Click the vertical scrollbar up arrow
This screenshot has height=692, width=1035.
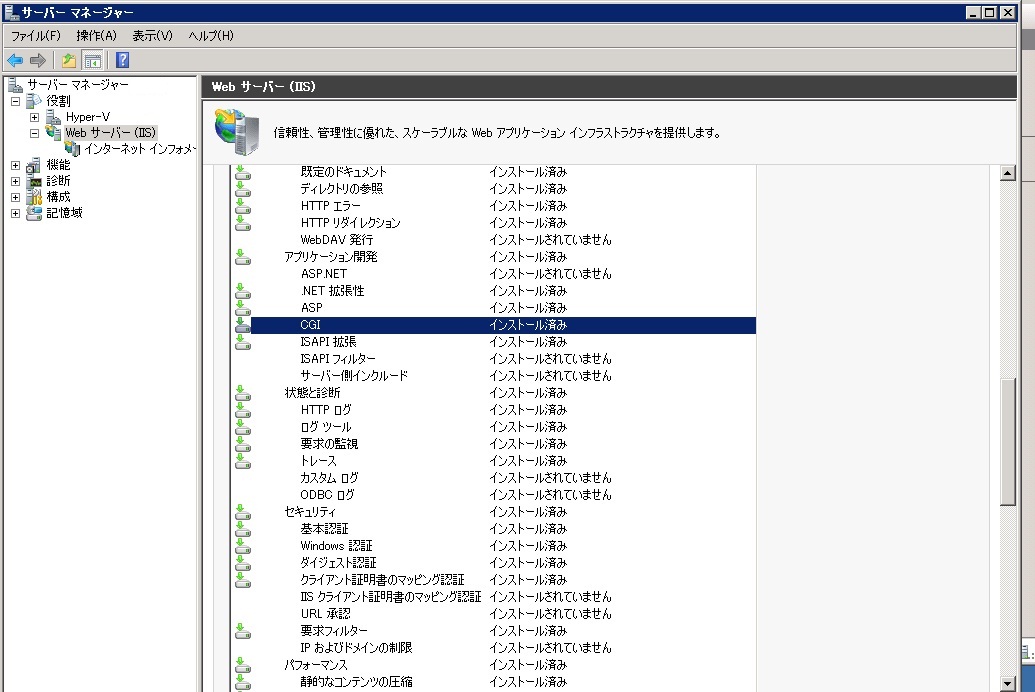tap(1007, 174)
